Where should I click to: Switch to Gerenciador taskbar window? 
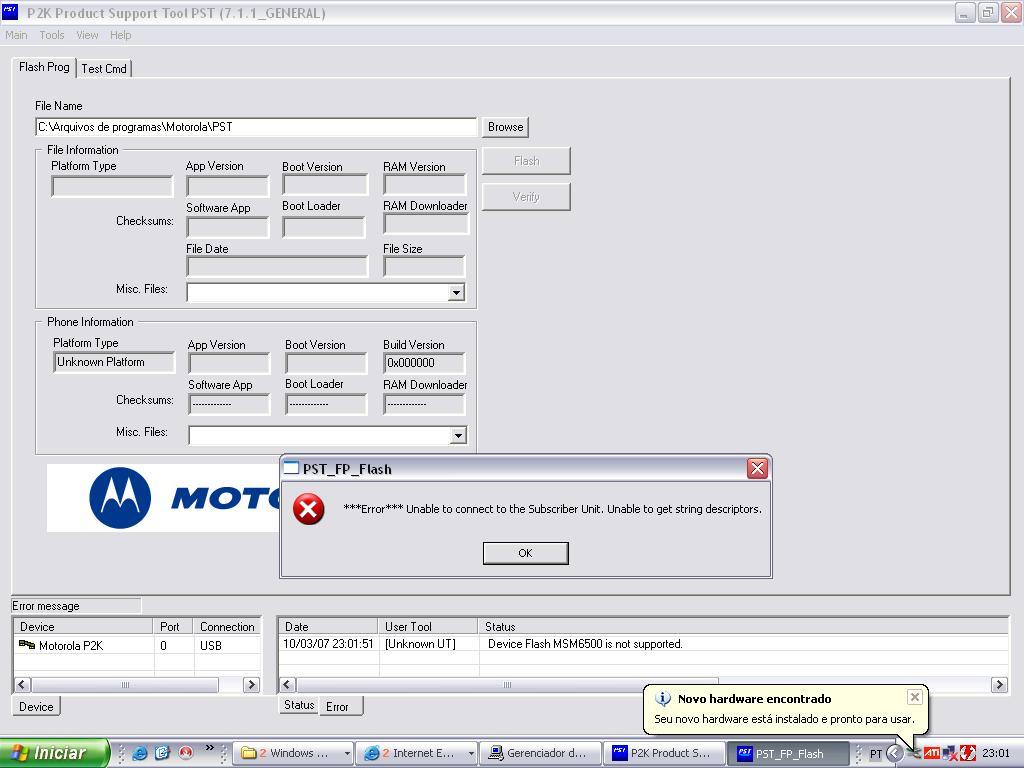click(540, 753)
